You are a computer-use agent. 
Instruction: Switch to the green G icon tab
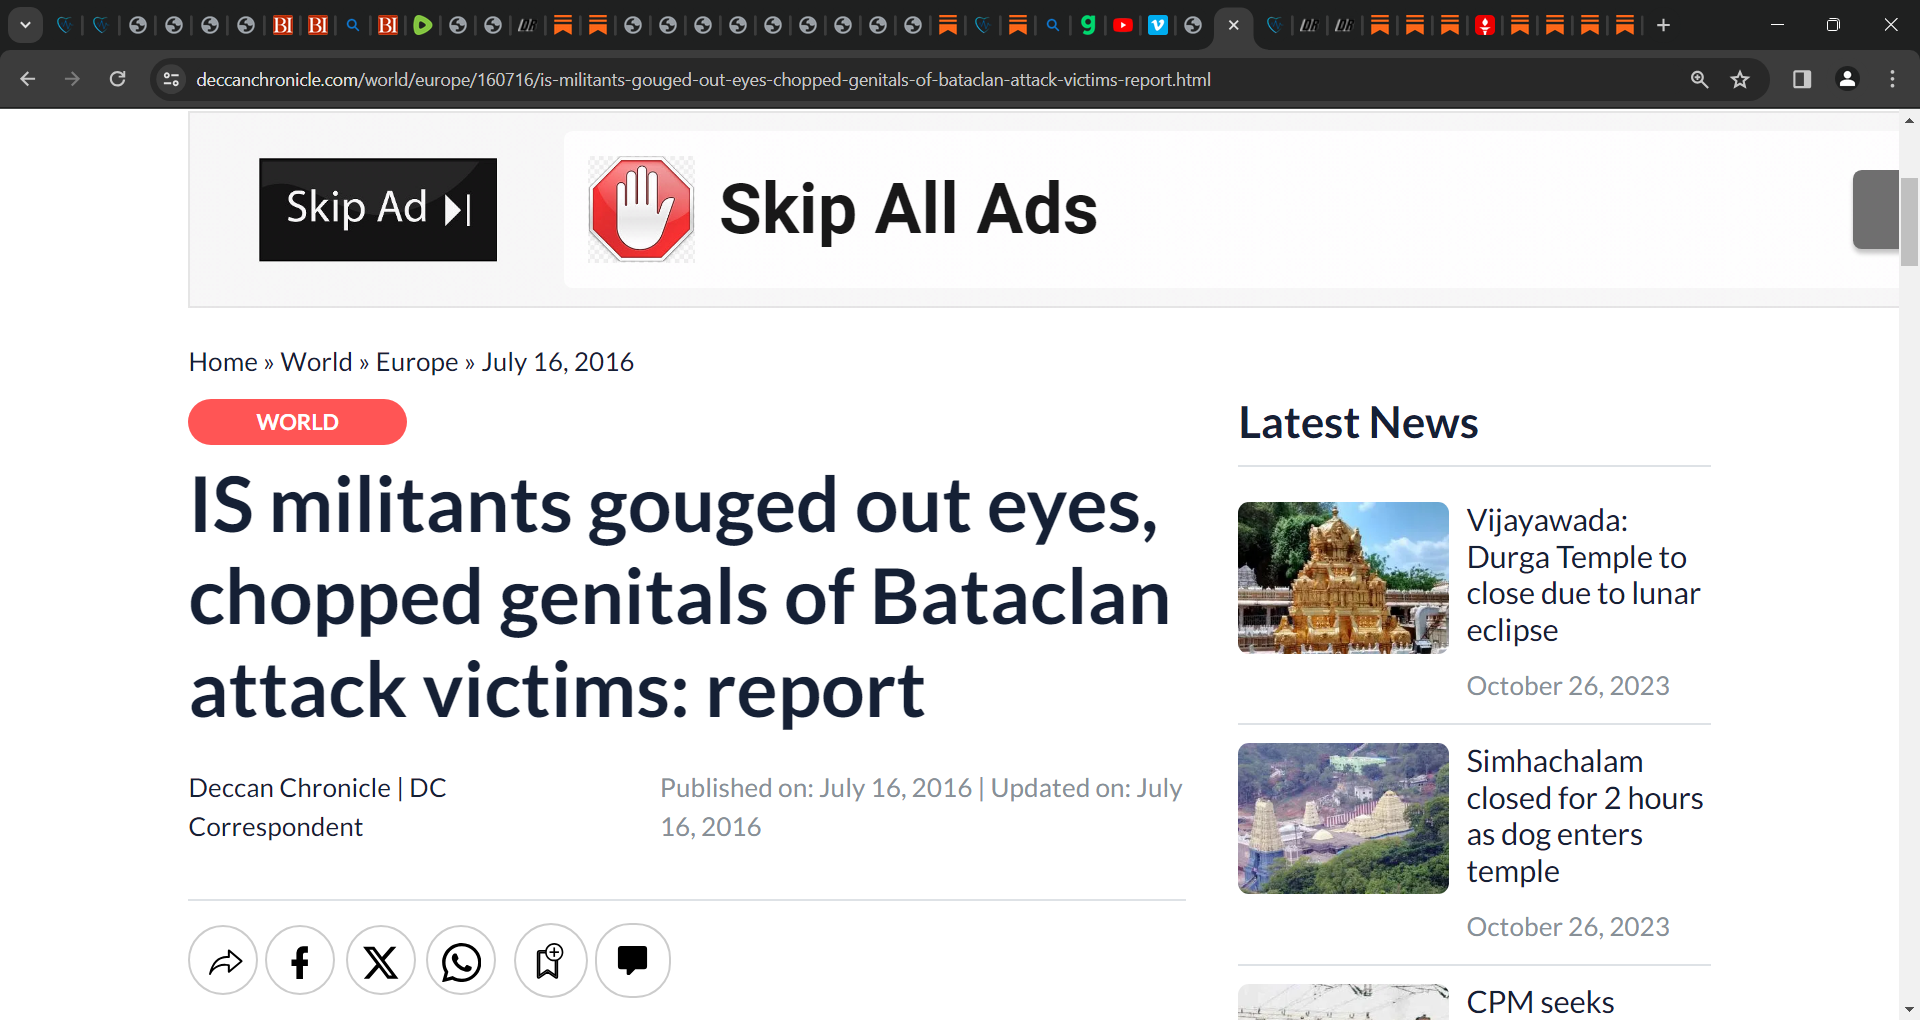[x=1088, y=25]
